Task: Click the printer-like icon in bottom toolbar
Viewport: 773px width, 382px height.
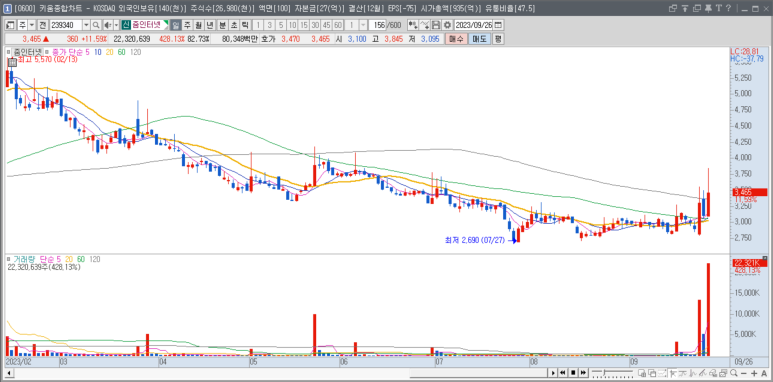Action: (x=723, y=373)
